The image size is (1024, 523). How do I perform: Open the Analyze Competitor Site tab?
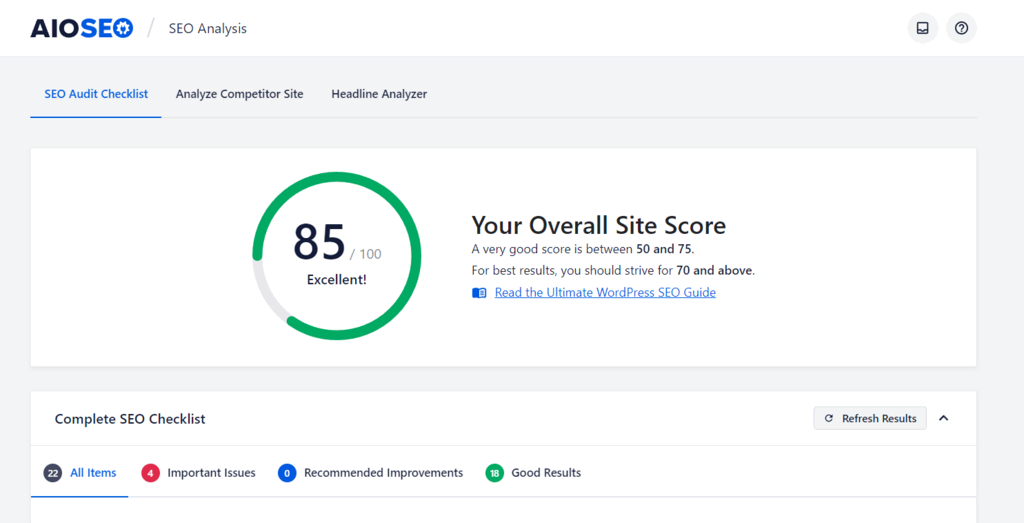coord(239,94)
